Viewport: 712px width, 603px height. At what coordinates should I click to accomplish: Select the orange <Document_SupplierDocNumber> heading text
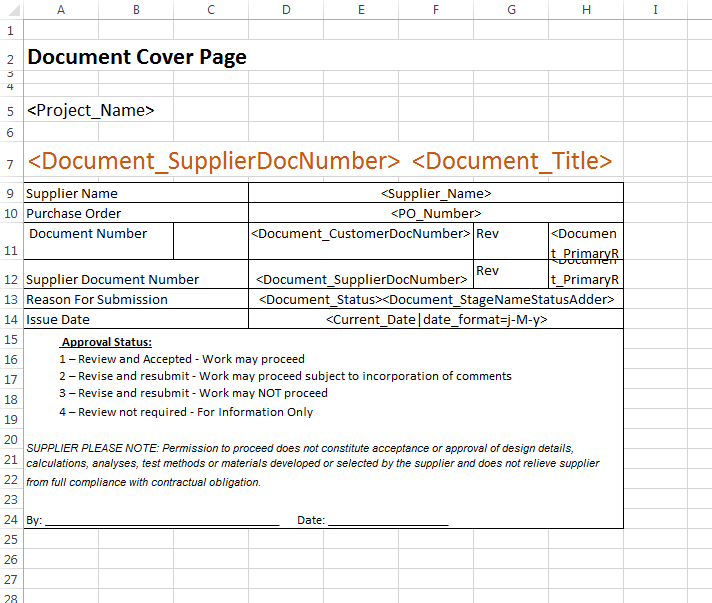pyautogui.click(x=214, y=161)
